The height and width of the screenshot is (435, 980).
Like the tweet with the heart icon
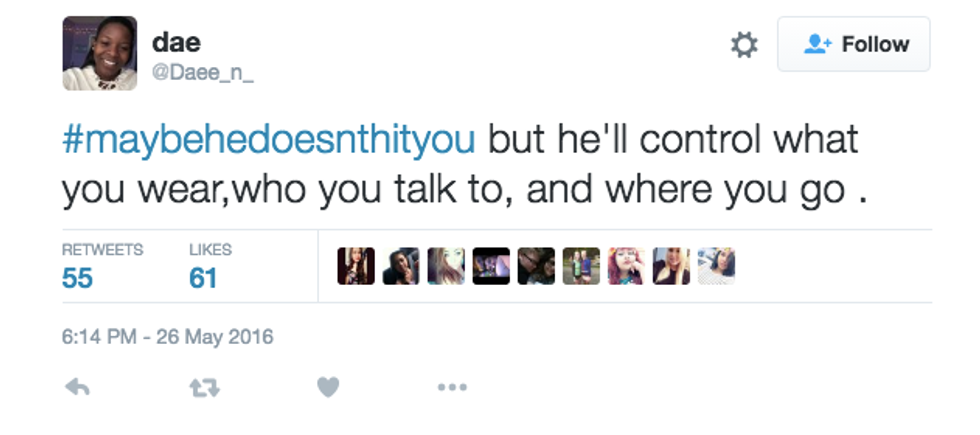(x=328, y=387)
